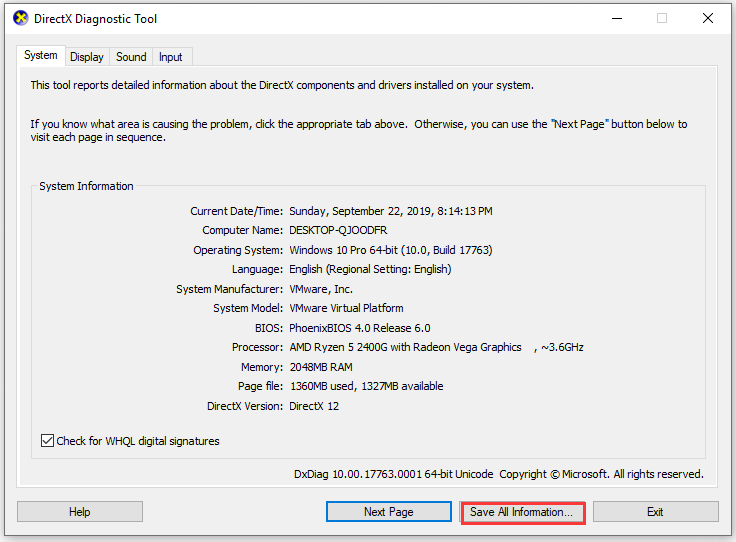The width and height of the screenshot is (736, 542).
Task: Open the Sound tab
Action: pos(131,57)
